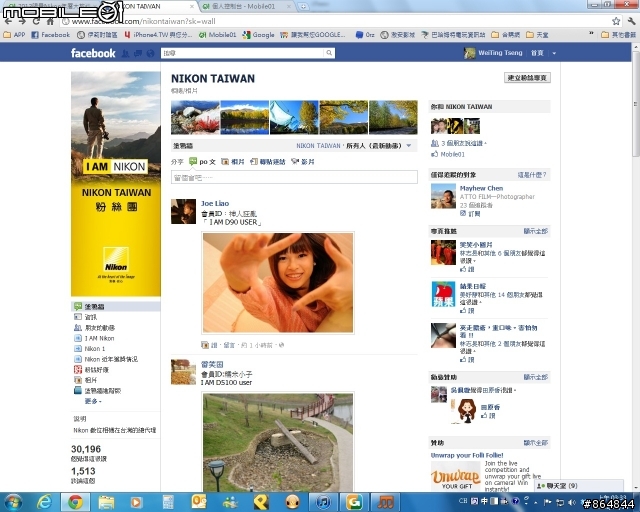Viewport: 640px width, 512px height.
Task: Open the Windows Start menu
Action: [13, 502]
